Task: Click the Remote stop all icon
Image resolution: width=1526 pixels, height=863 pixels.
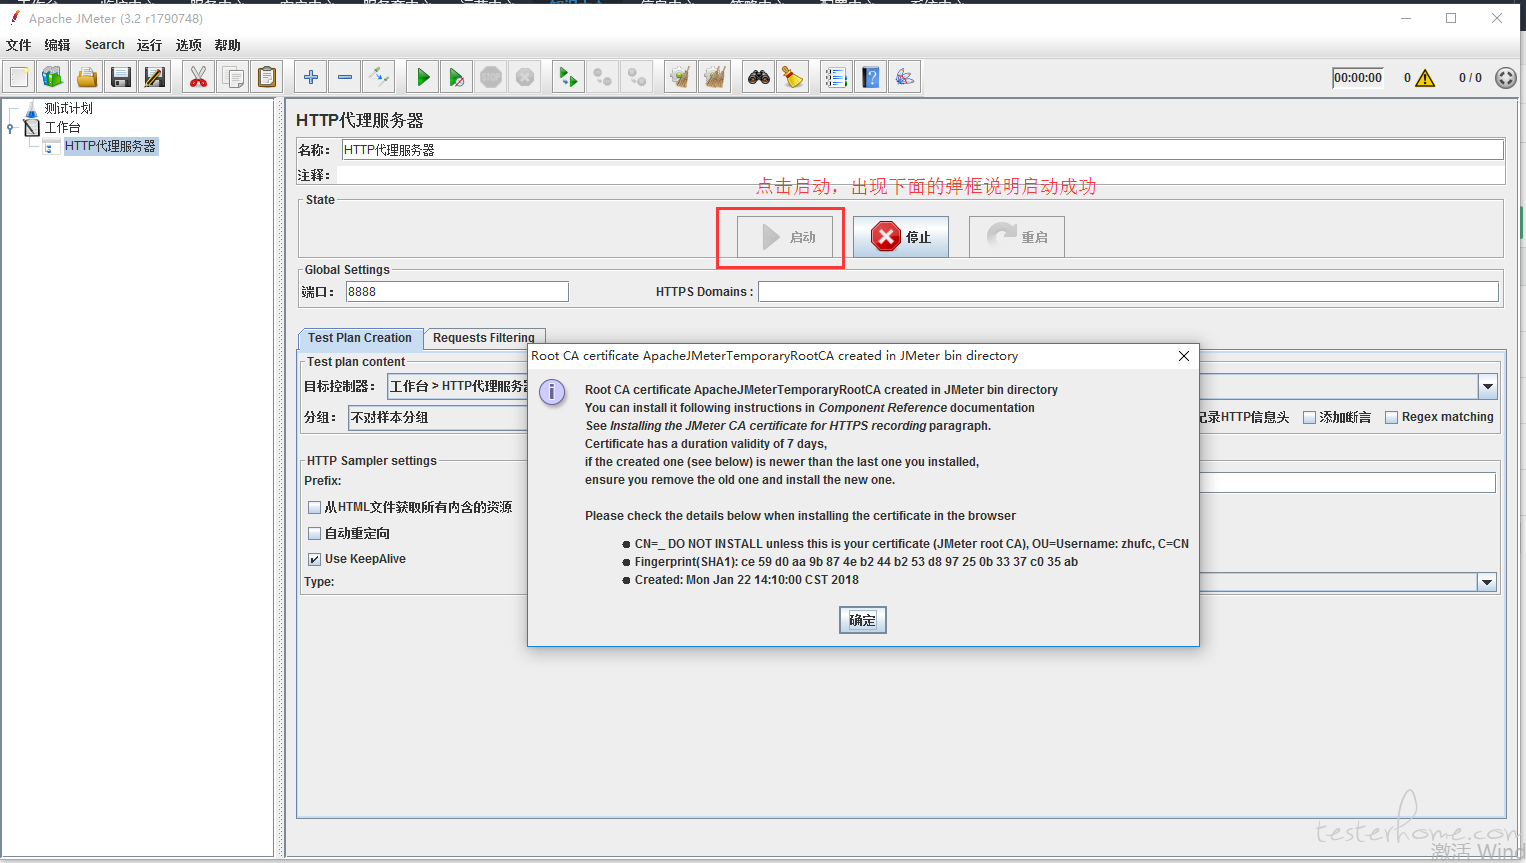Action: click(602, 77)
